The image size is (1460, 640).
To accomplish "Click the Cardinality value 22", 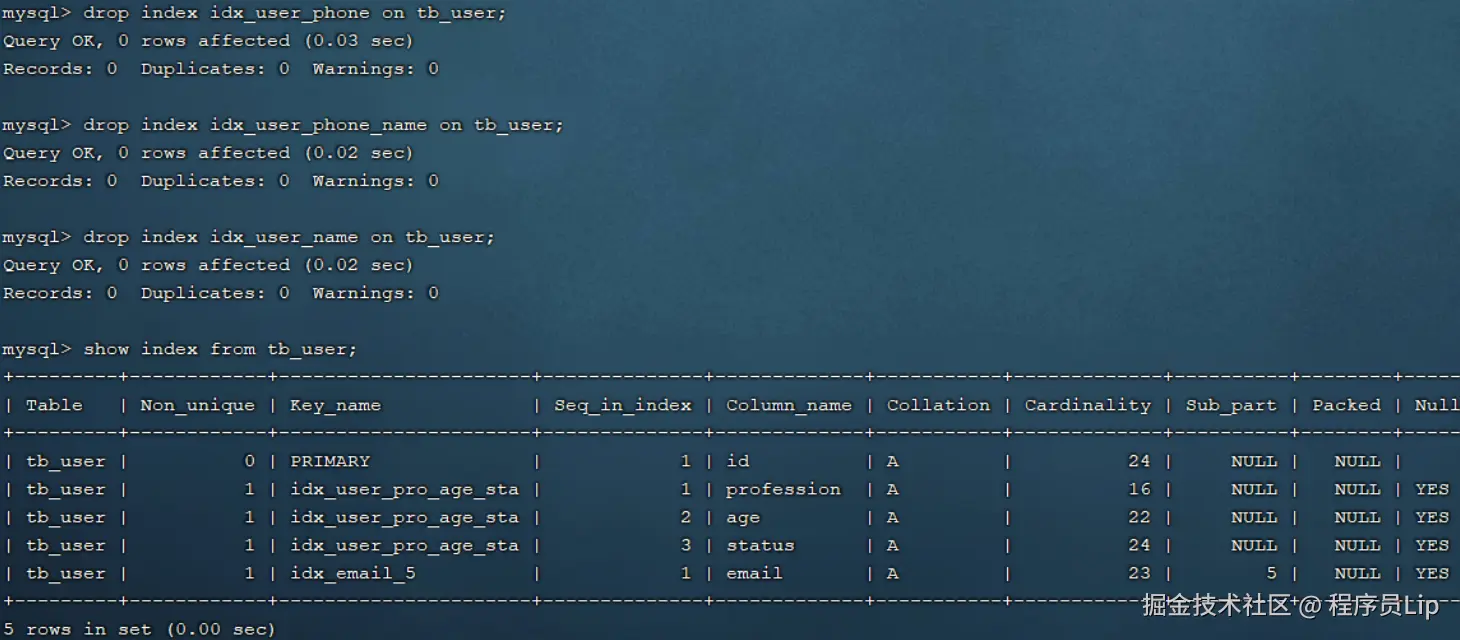I will 1139,517.
